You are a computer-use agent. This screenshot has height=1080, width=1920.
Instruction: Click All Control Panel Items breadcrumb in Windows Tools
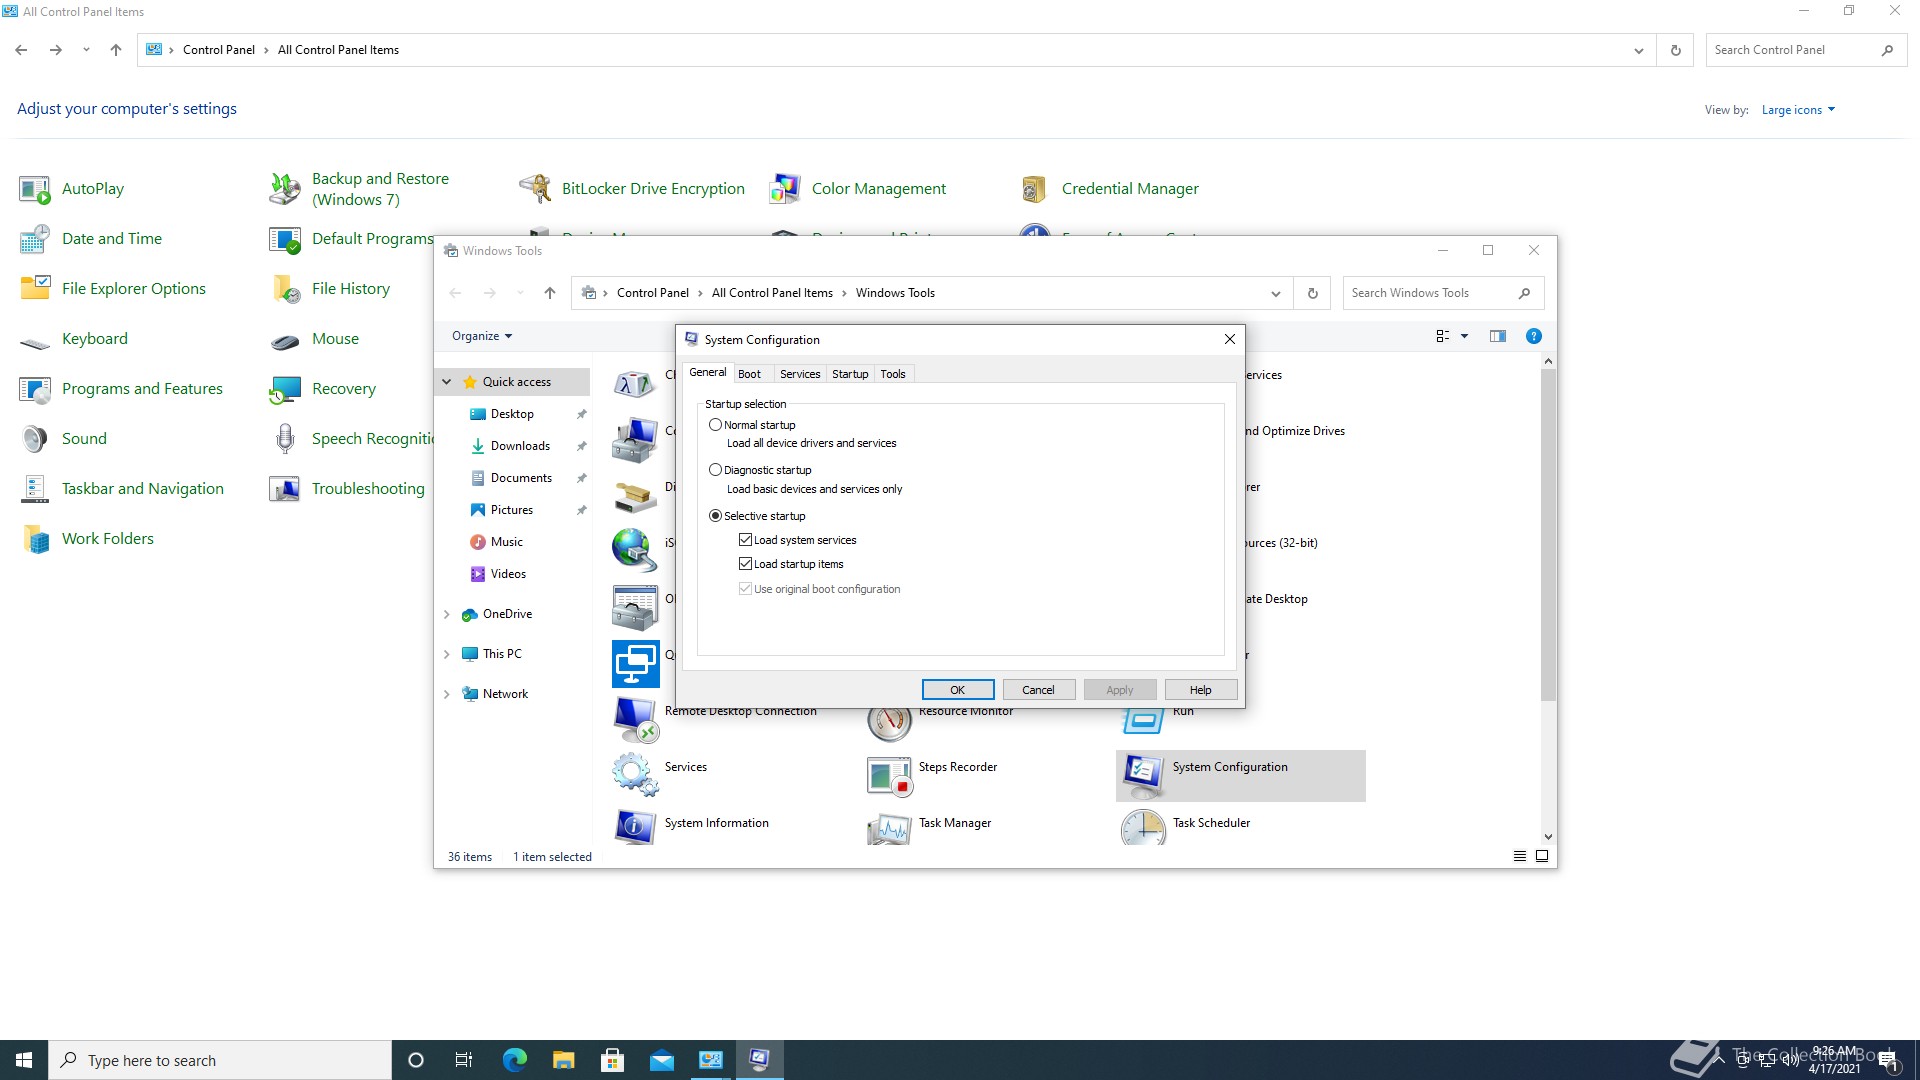point(772,293)
